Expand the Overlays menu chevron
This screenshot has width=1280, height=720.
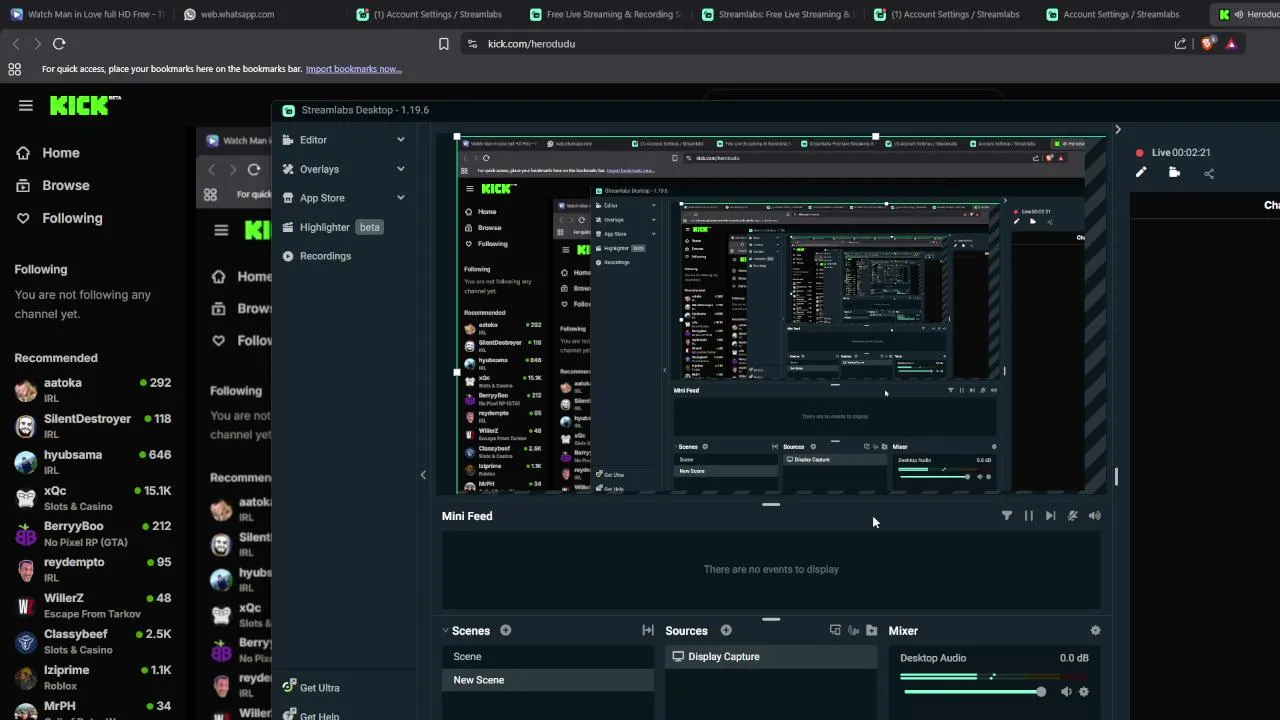tap(401, 169)
